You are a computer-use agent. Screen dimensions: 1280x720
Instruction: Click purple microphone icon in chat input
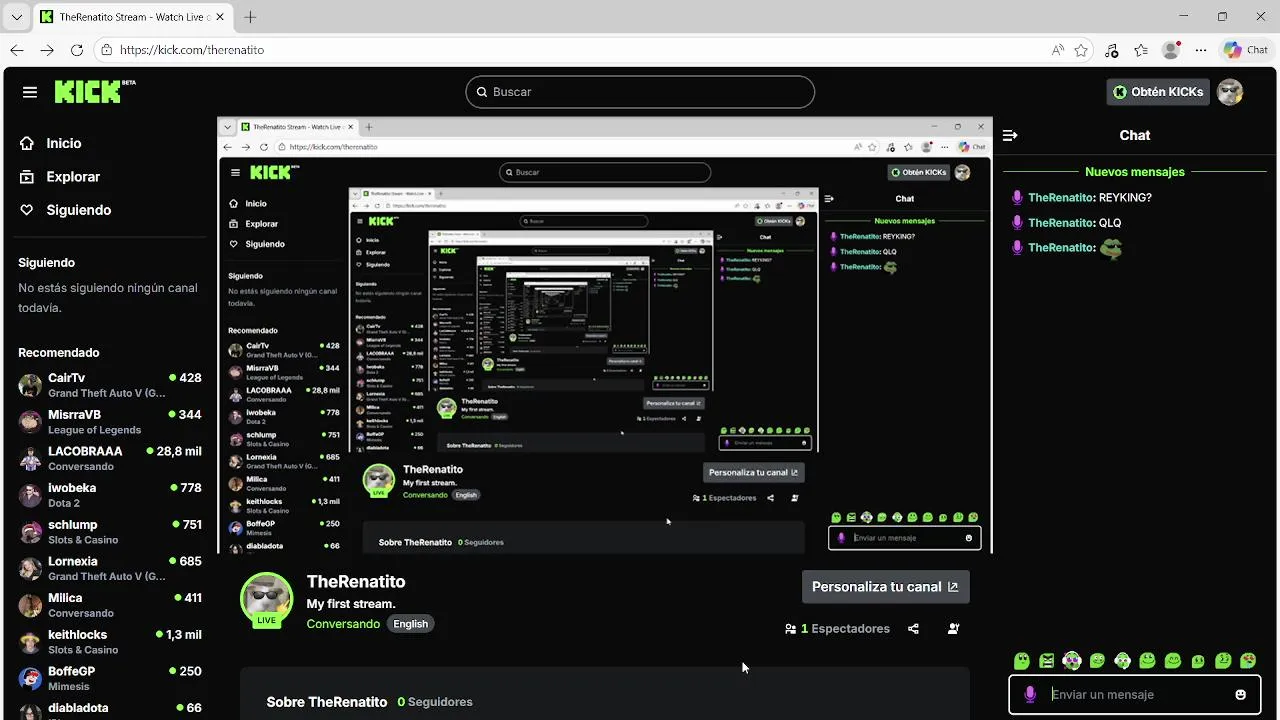1030,695
